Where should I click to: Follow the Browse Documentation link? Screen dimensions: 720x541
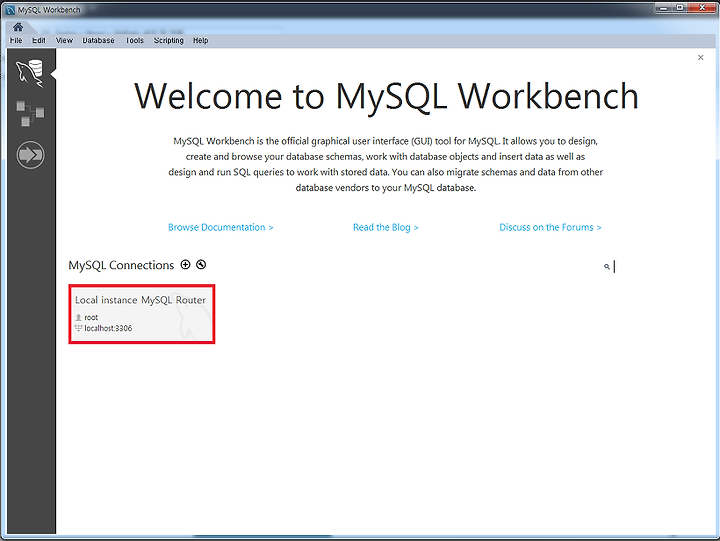[220, 227]
